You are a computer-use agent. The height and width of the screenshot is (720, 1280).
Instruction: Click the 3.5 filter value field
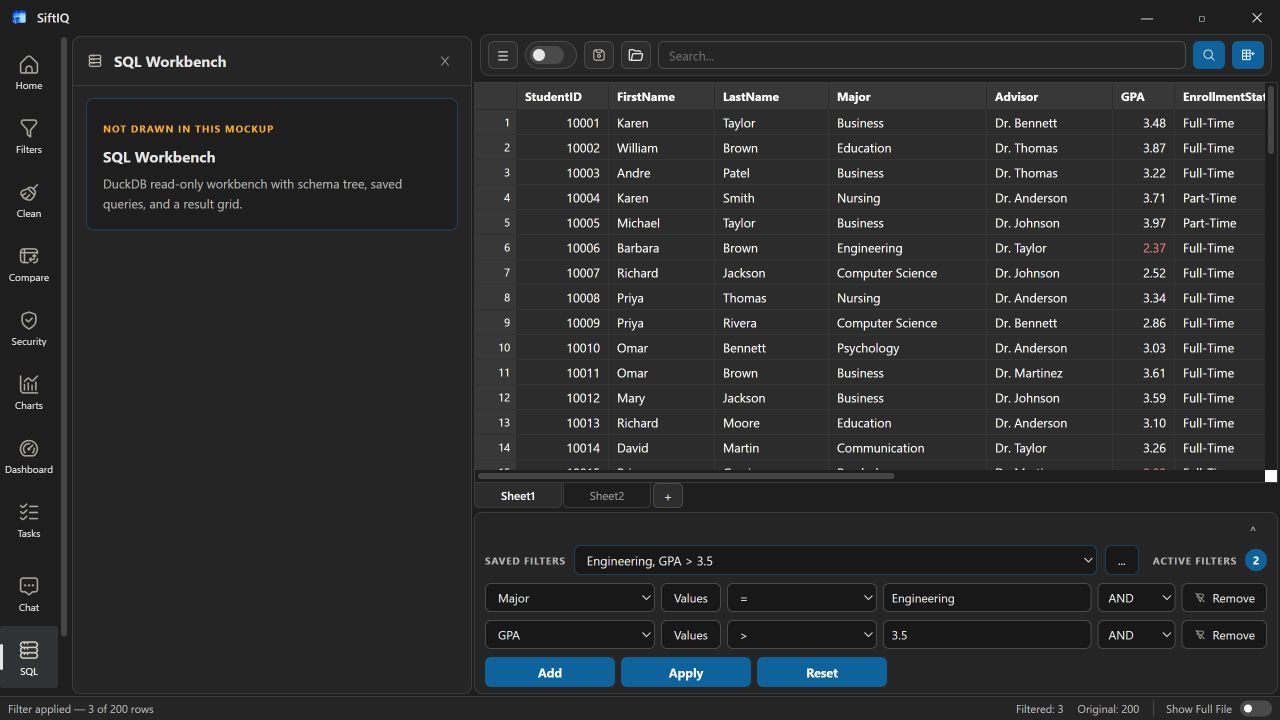tap(987, 635)
